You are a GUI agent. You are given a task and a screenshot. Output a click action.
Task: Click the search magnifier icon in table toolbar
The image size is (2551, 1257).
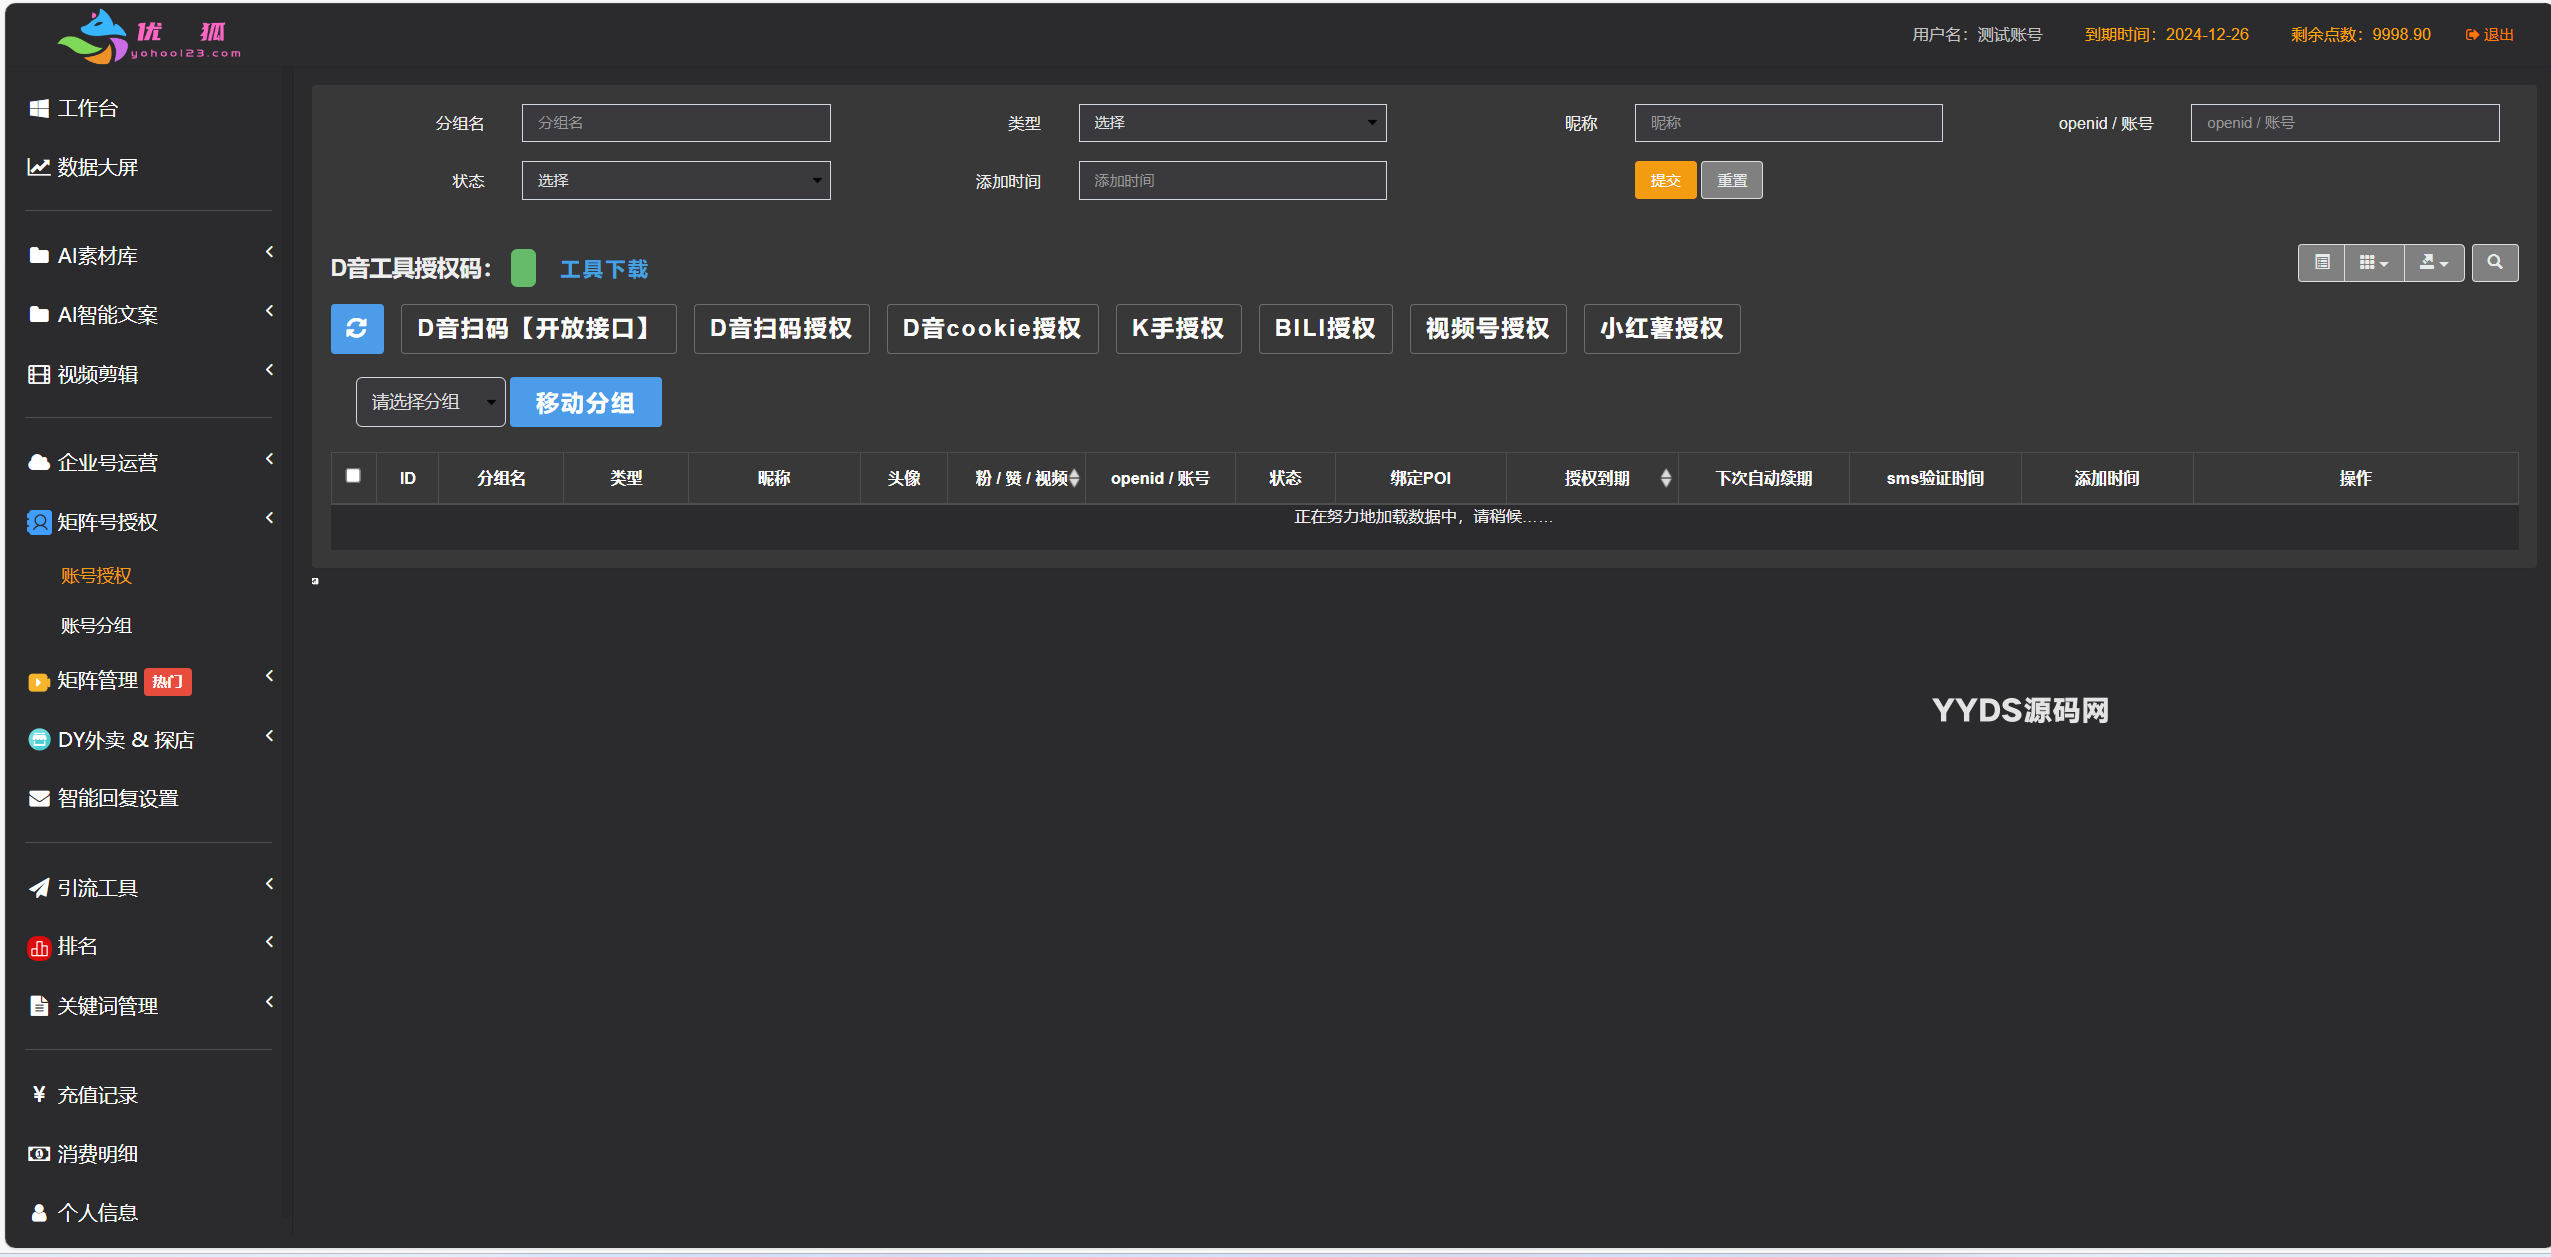coord(2494,263)
